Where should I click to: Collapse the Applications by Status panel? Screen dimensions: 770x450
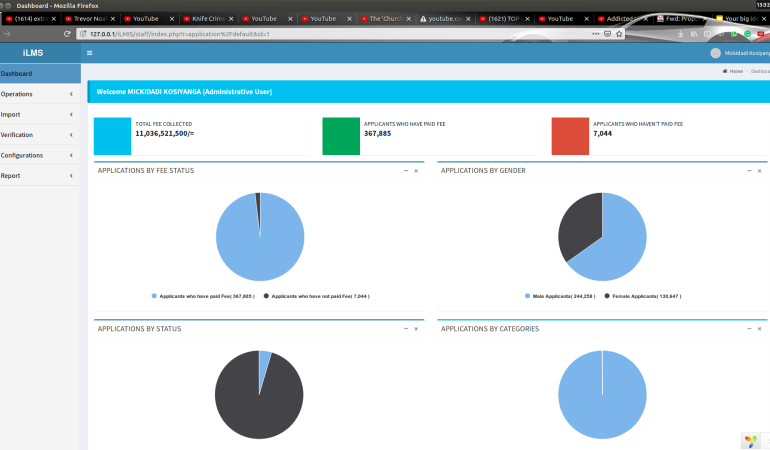click(405, 328)
